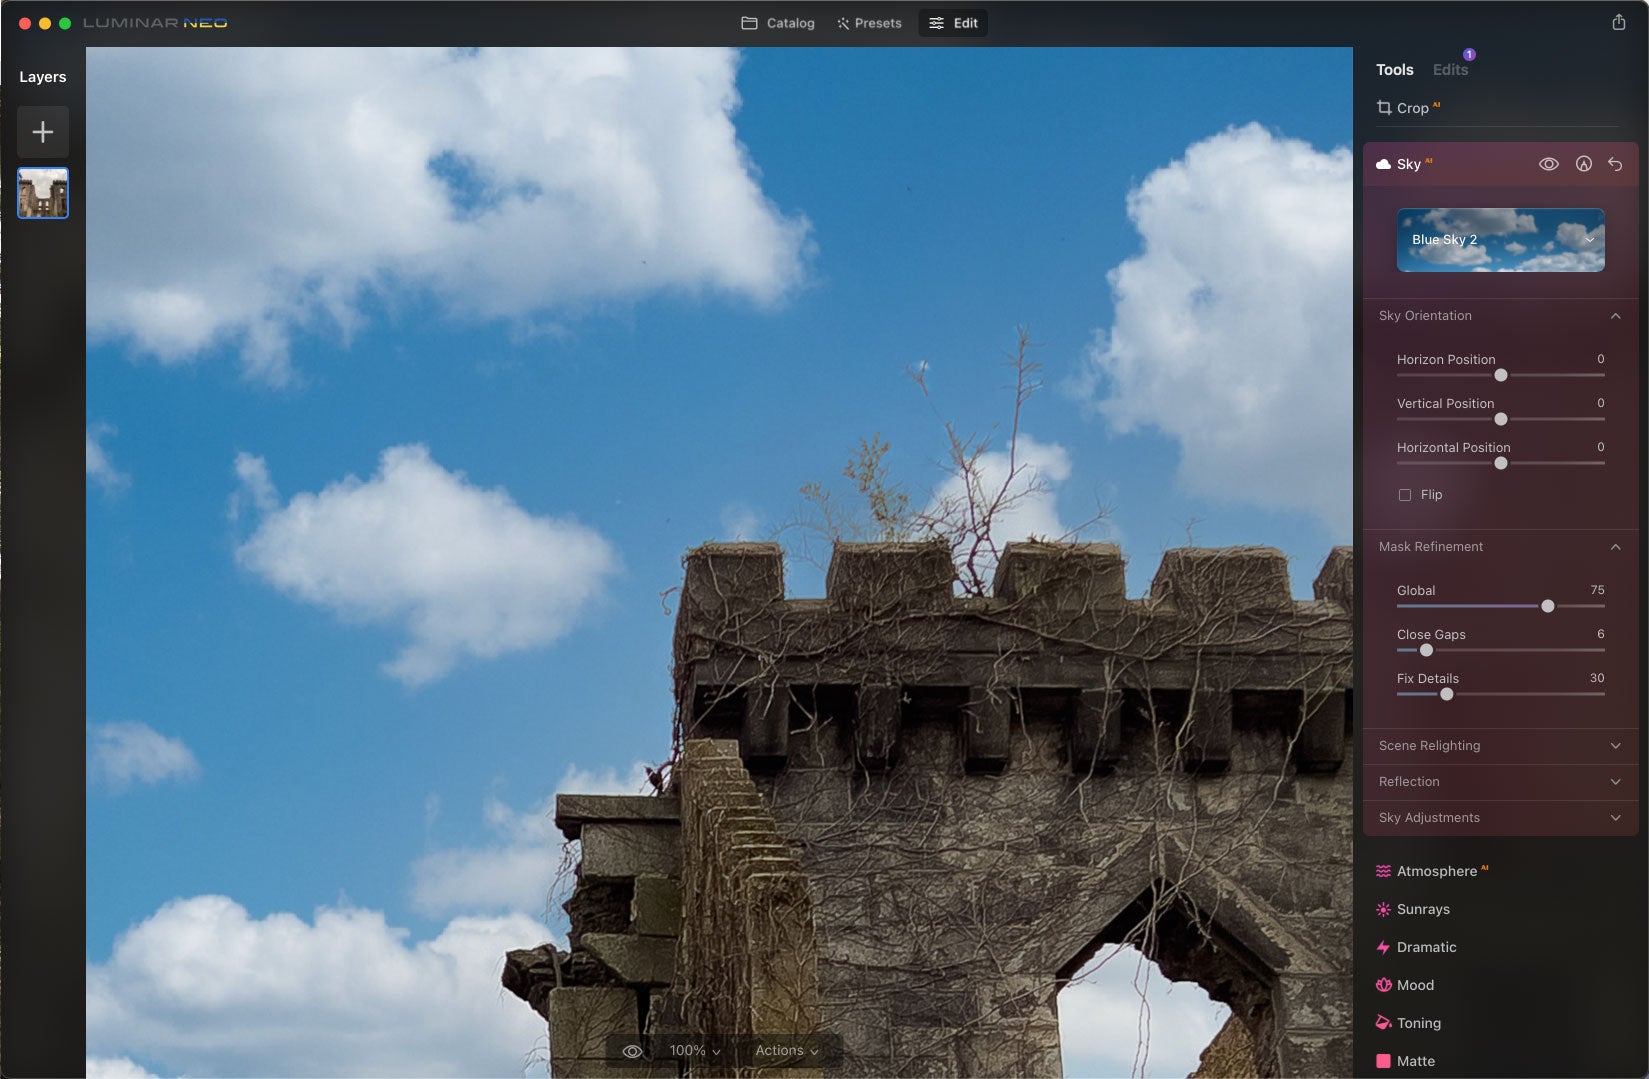Select the Edit tab
The width and height of the screenshot is (1649, 1079).
pos(953,23)
